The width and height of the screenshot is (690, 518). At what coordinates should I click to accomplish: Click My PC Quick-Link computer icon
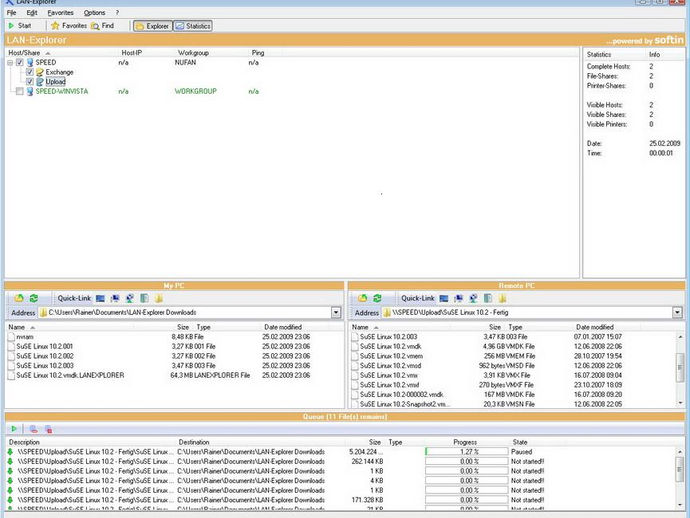[x=115, y=298]
